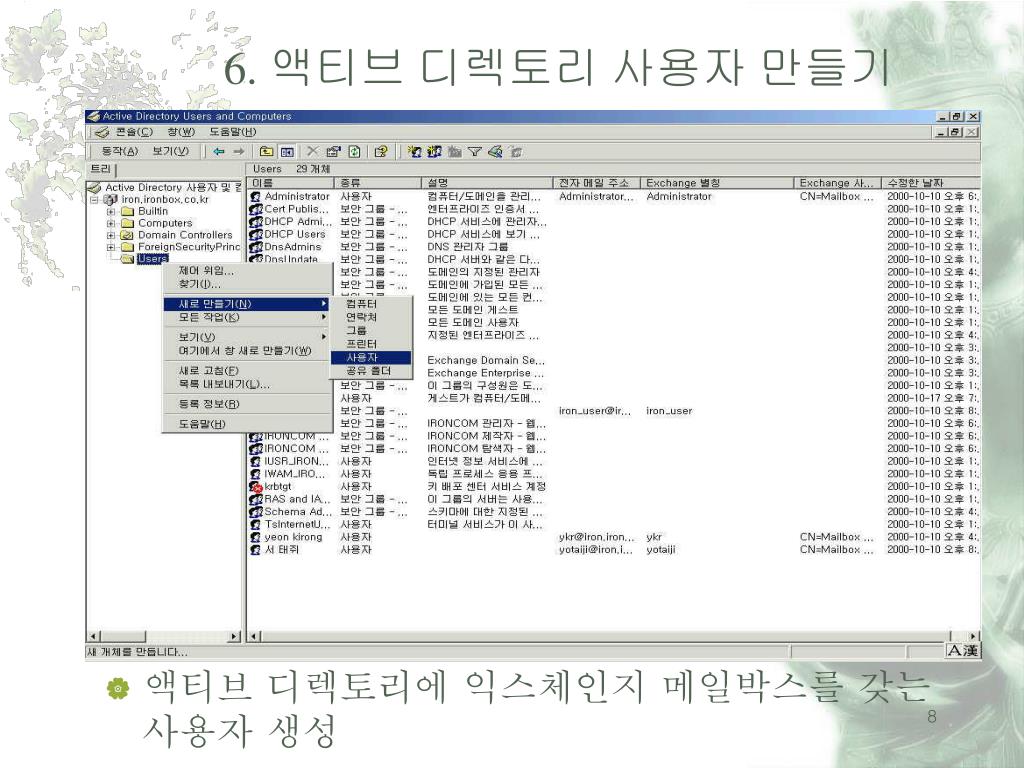Screen dimensions: 1024x768
Task: Sort by the 이름 column header
Action: [x=291, y=183]
